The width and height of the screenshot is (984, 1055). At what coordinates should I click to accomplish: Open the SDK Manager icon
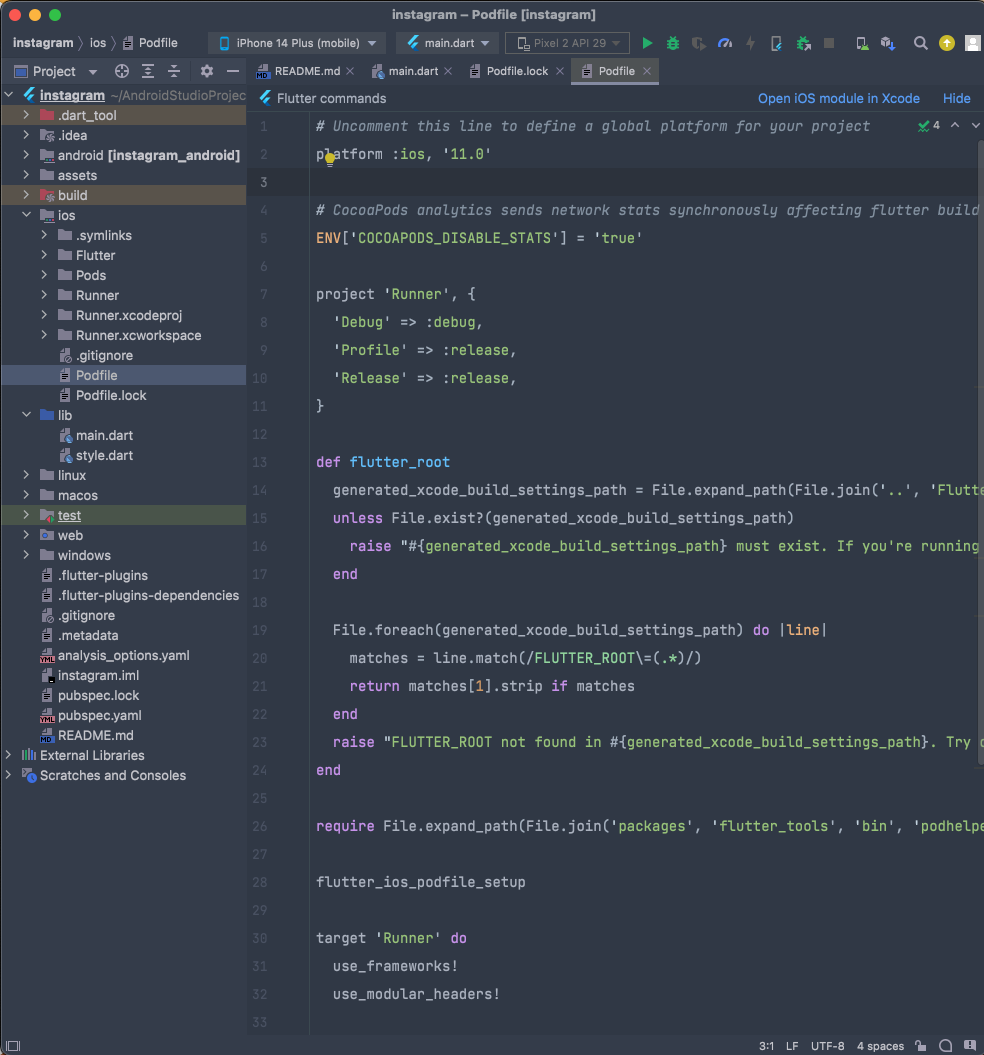tap(888, 43)
